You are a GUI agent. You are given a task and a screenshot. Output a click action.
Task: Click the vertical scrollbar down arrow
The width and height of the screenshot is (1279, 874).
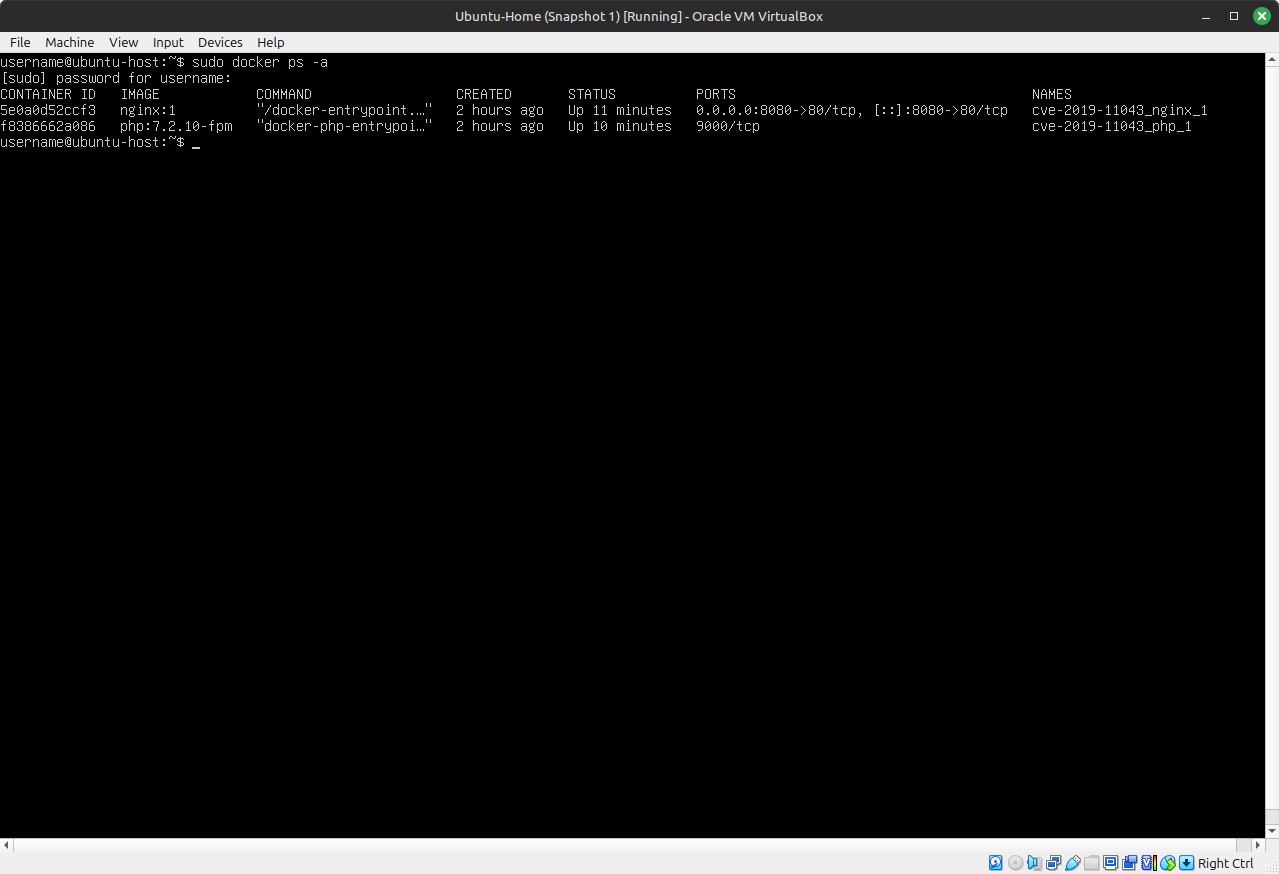[1272, 831]
